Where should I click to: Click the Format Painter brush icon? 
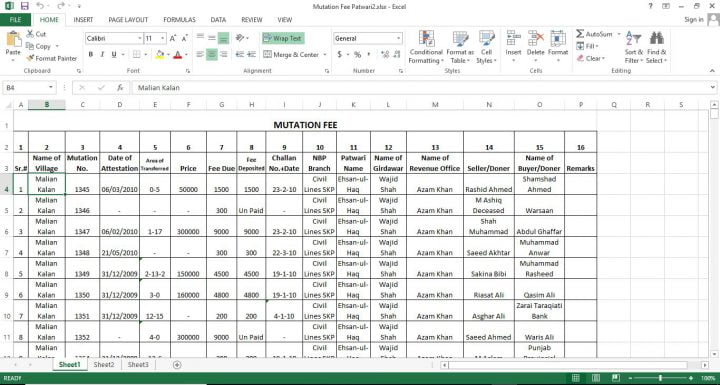point(30,58)
